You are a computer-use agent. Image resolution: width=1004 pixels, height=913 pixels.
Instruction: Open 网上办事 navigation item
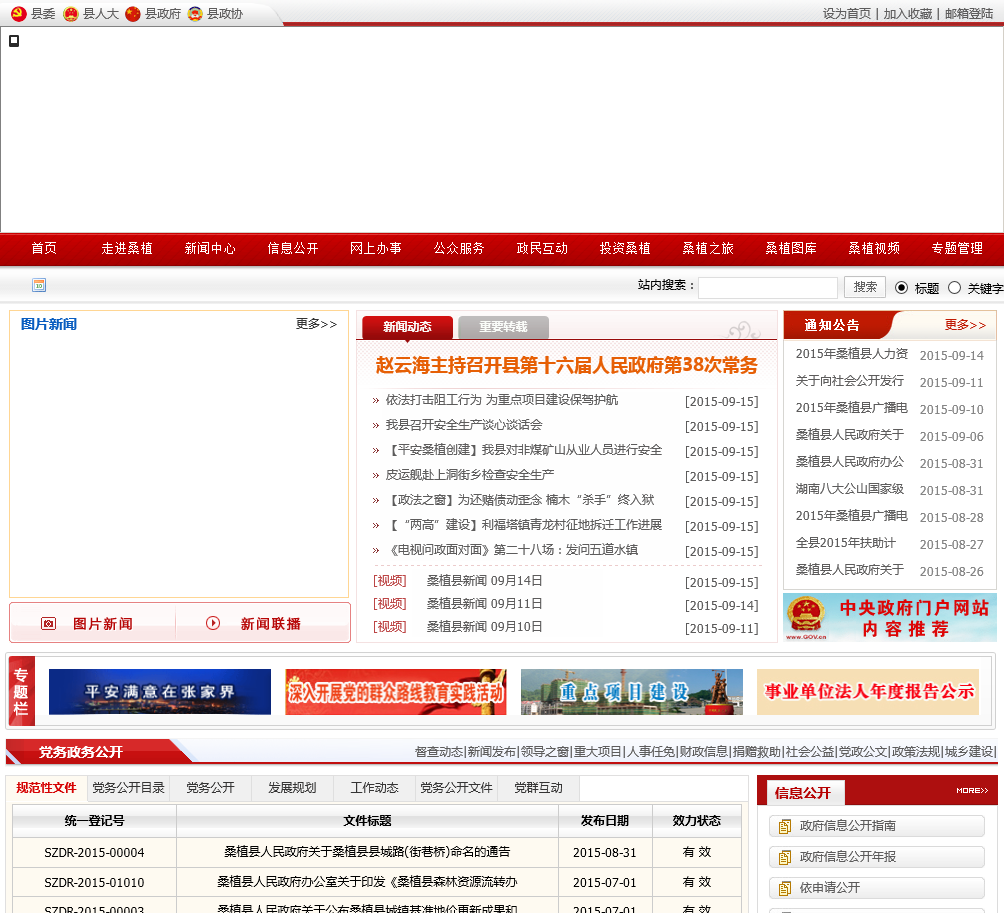(376, 248)
